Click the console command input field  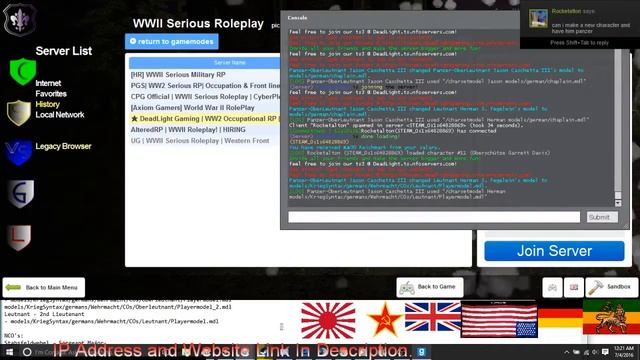point(434,217)
